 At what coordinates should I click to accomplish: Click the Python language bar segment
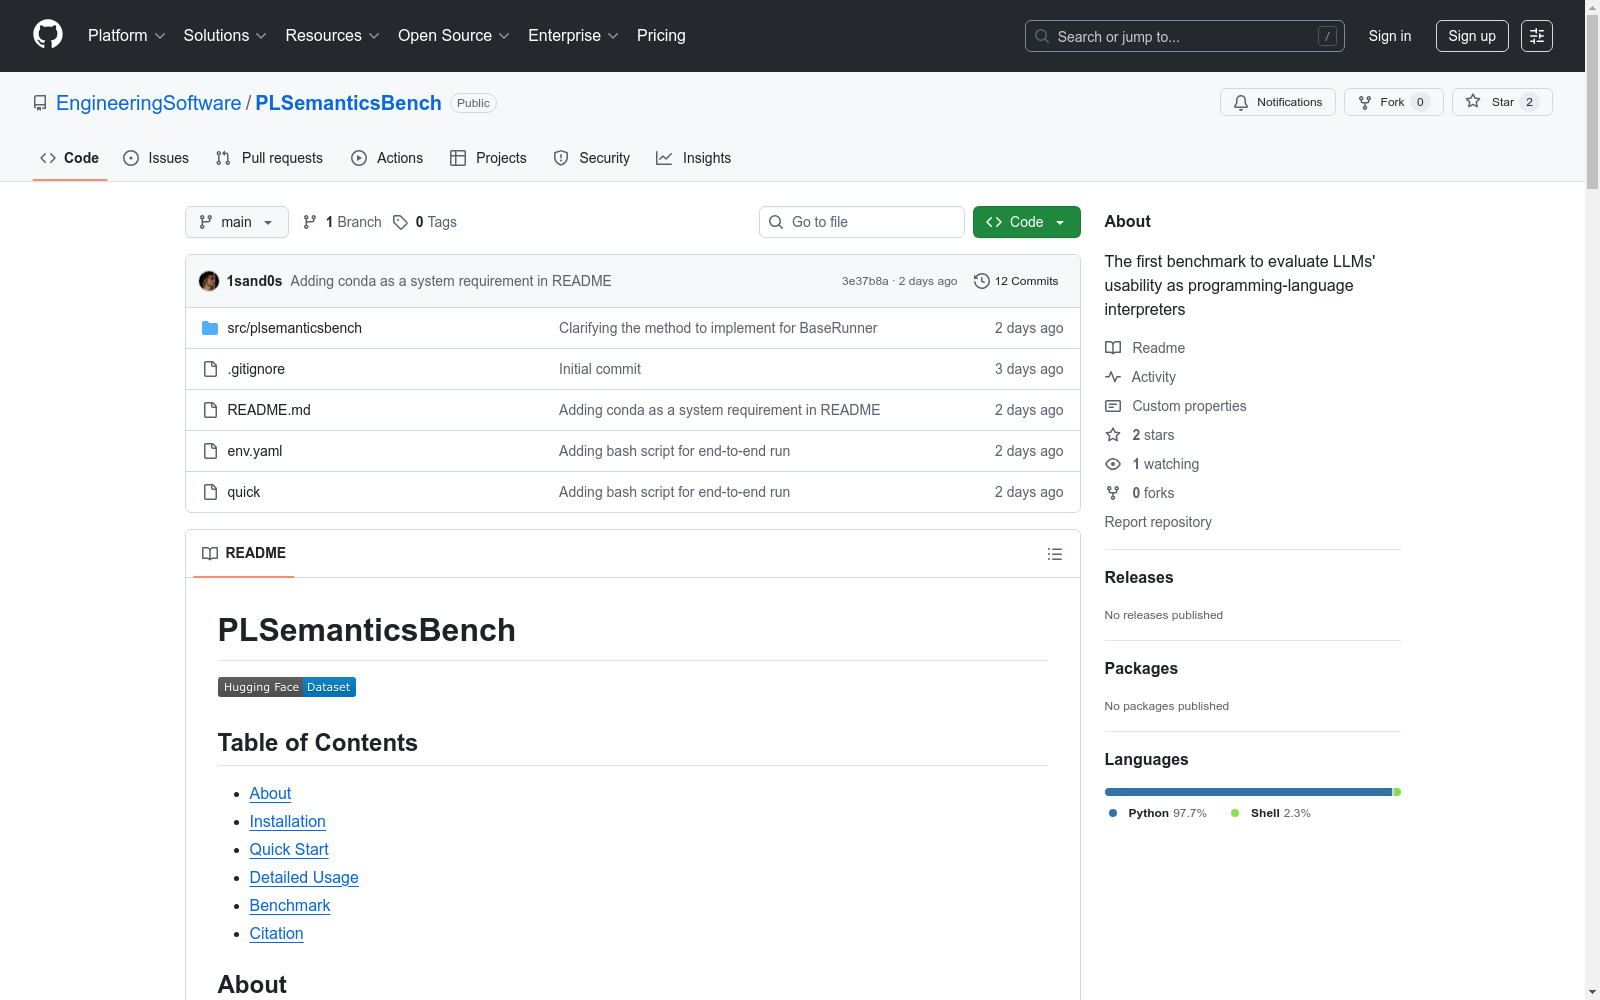coord(1249,792)
